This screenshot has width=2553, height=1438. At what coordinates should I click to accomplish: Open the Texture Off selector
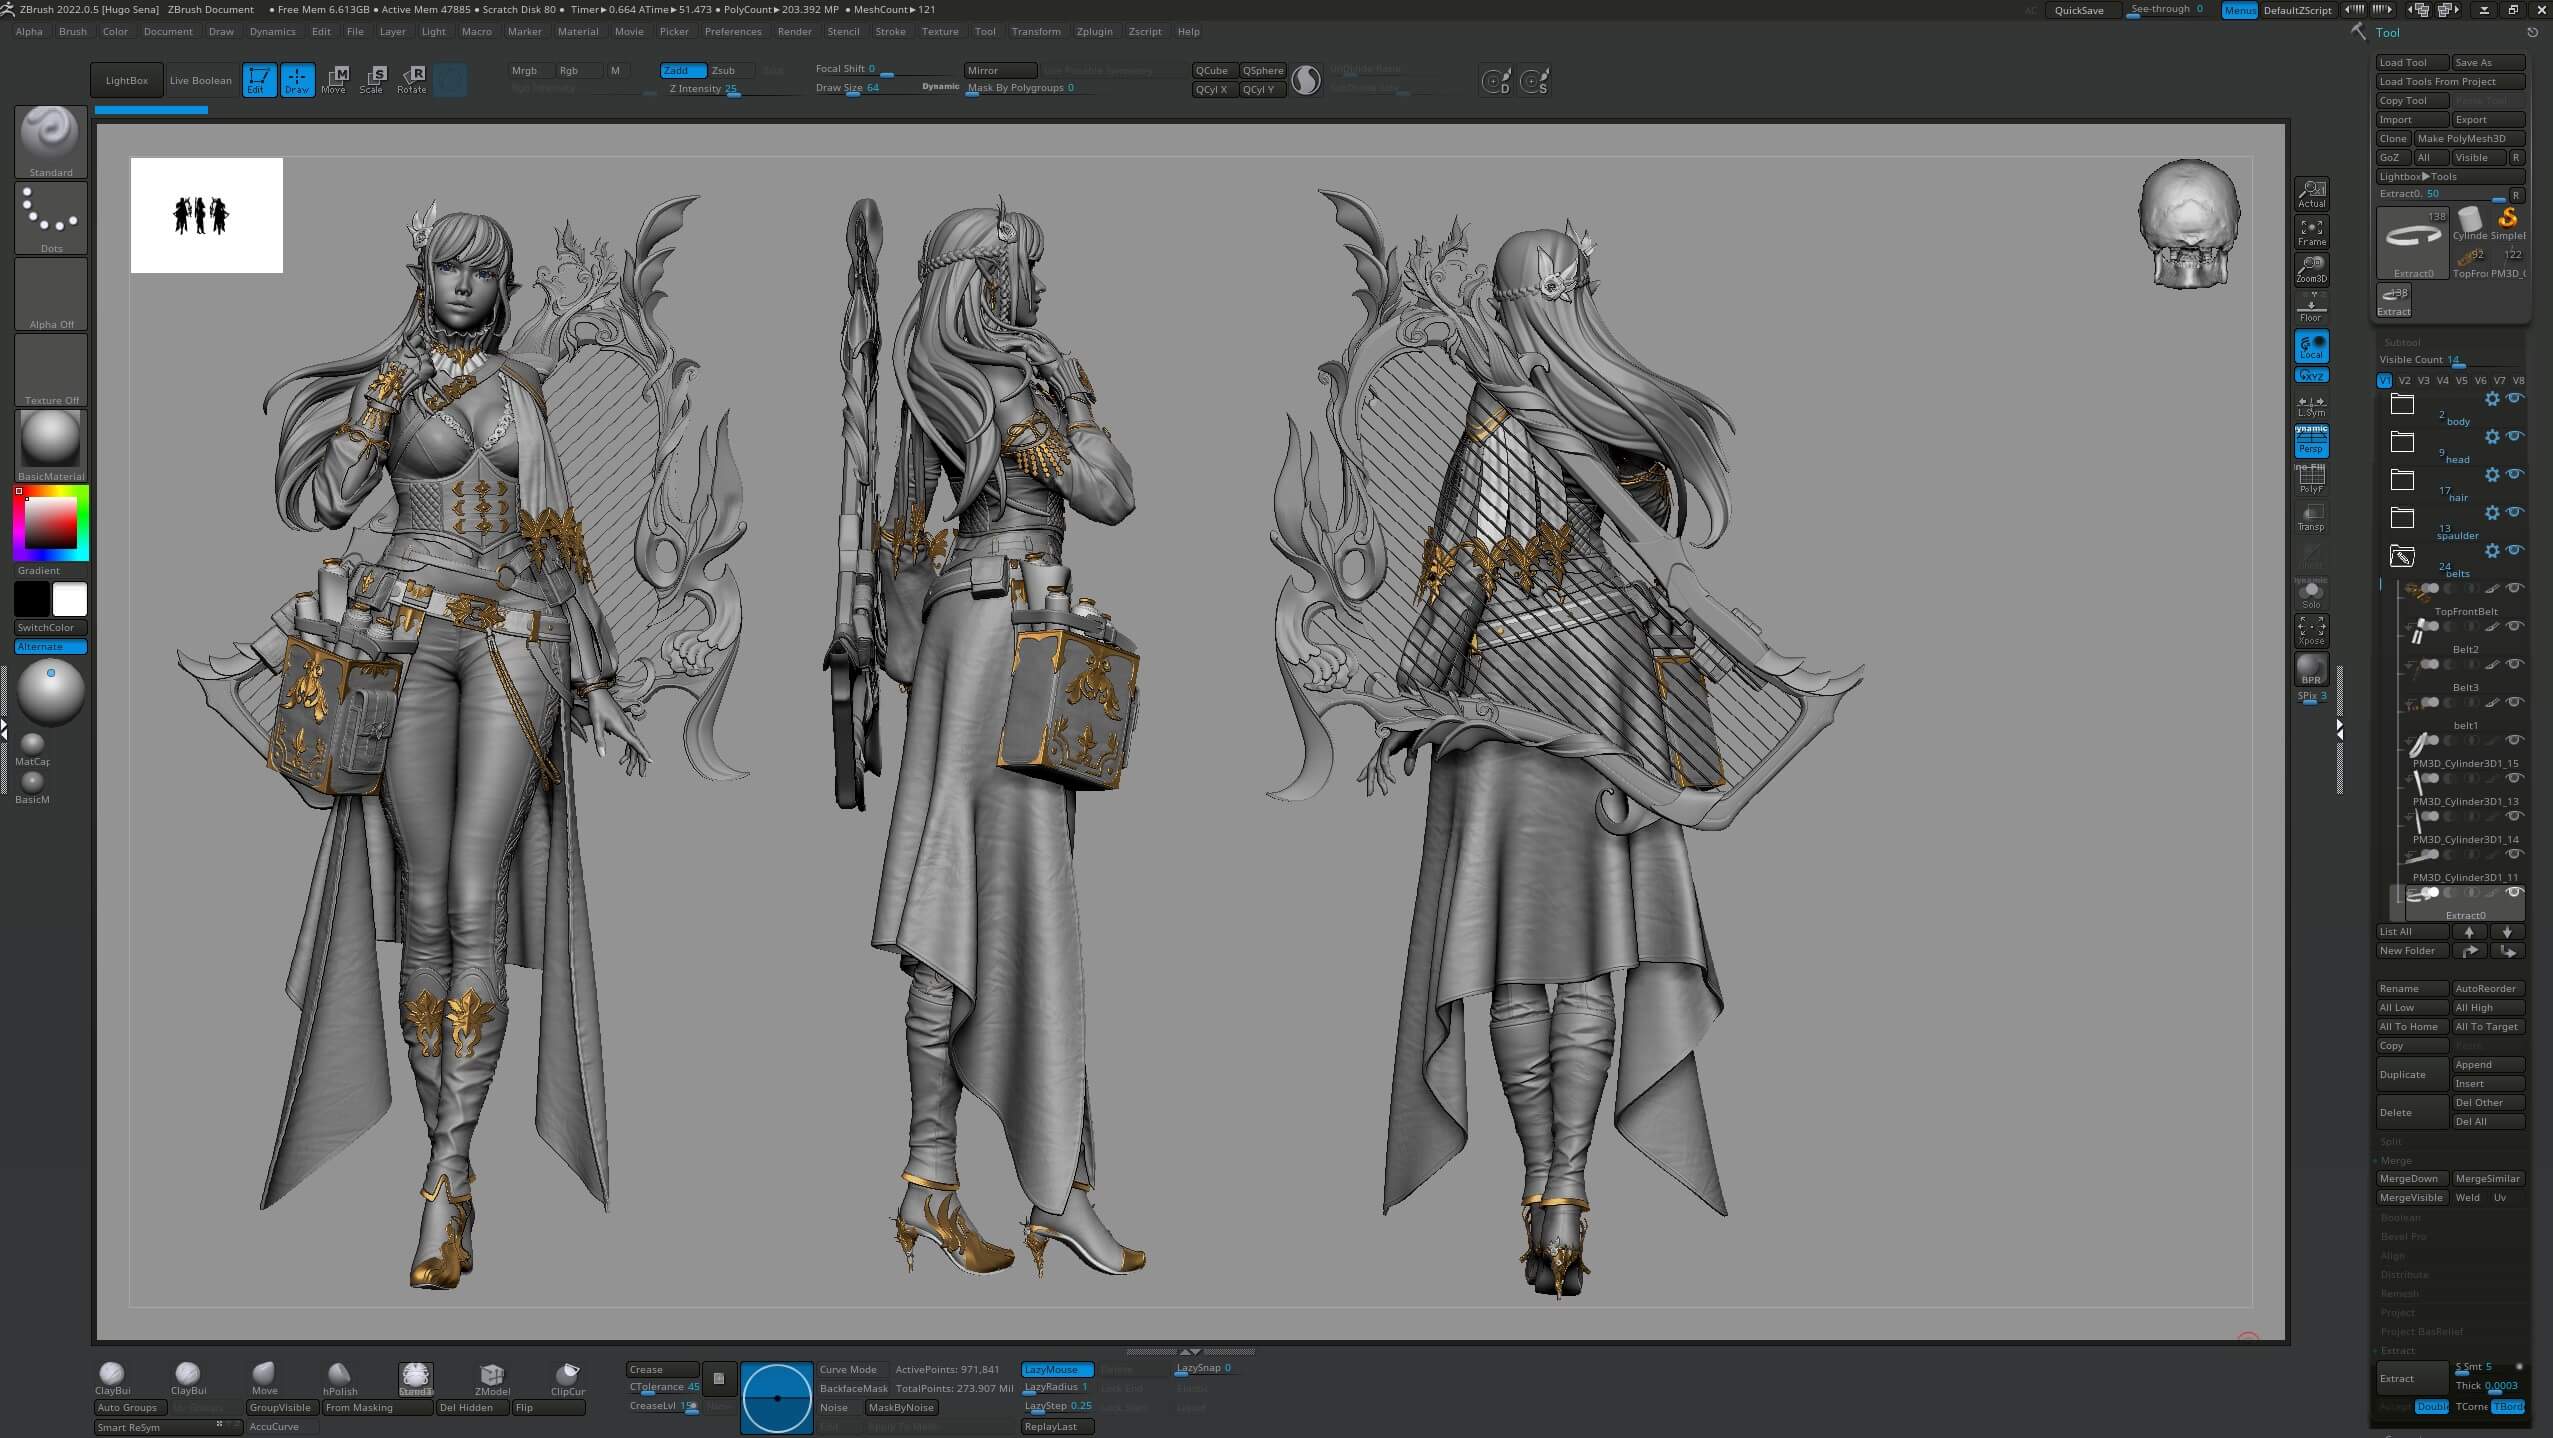51,370
